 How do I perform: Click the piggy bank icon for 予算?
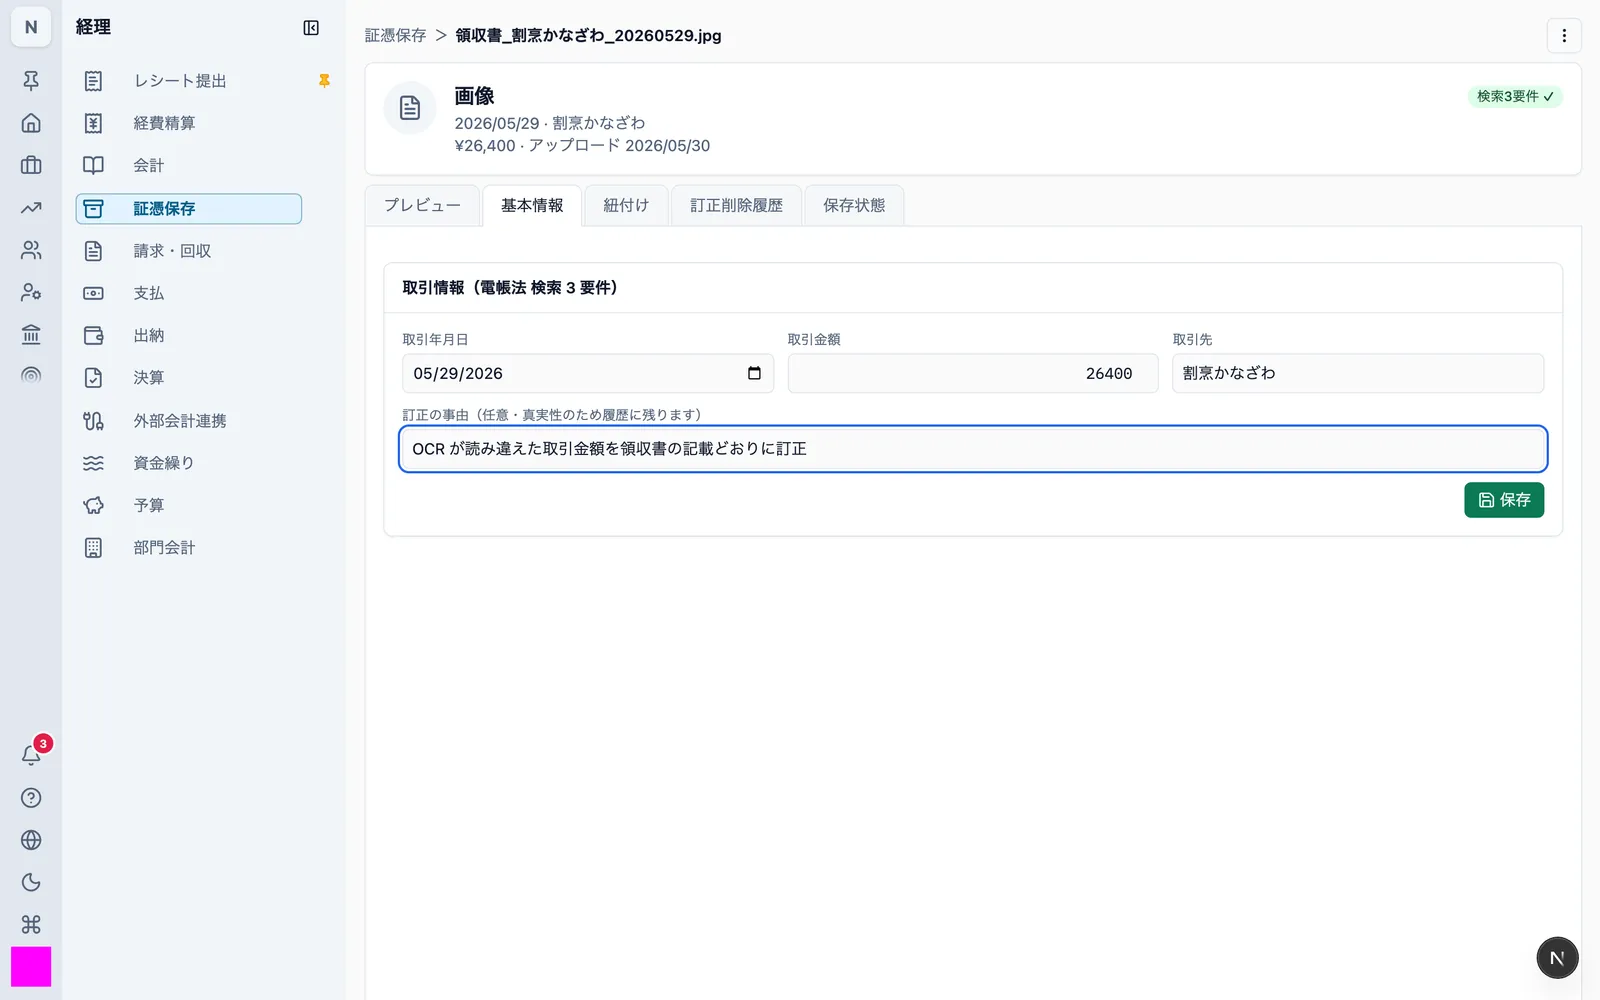click(x=93, y=505)
